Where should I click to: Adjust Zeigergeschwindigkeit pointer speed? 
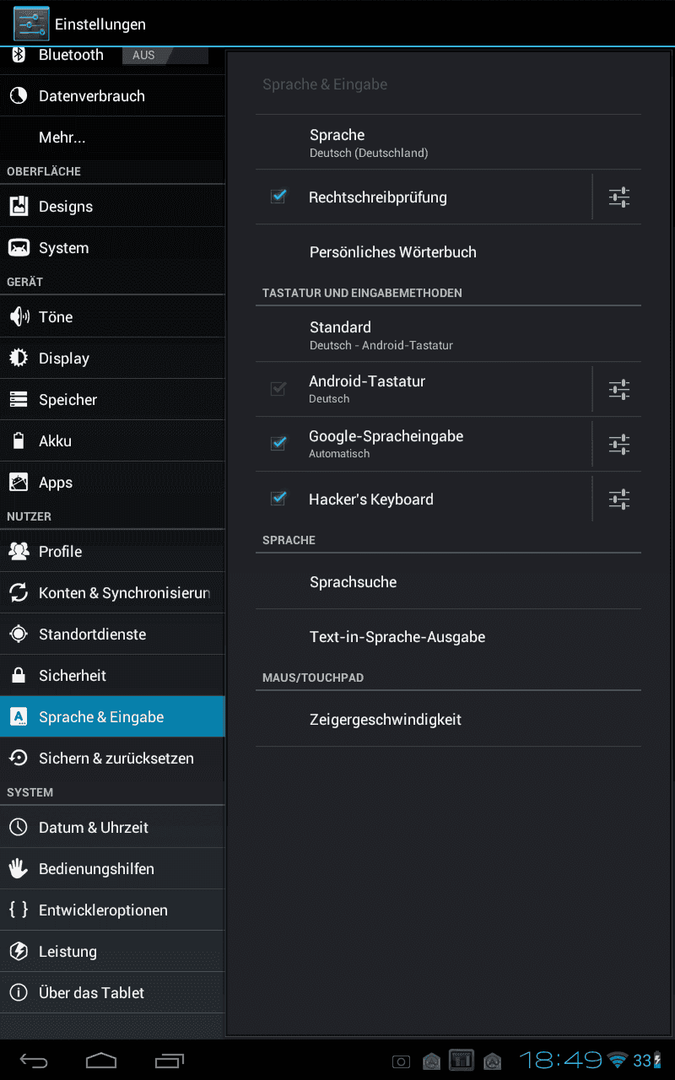[x=448, y=719]
